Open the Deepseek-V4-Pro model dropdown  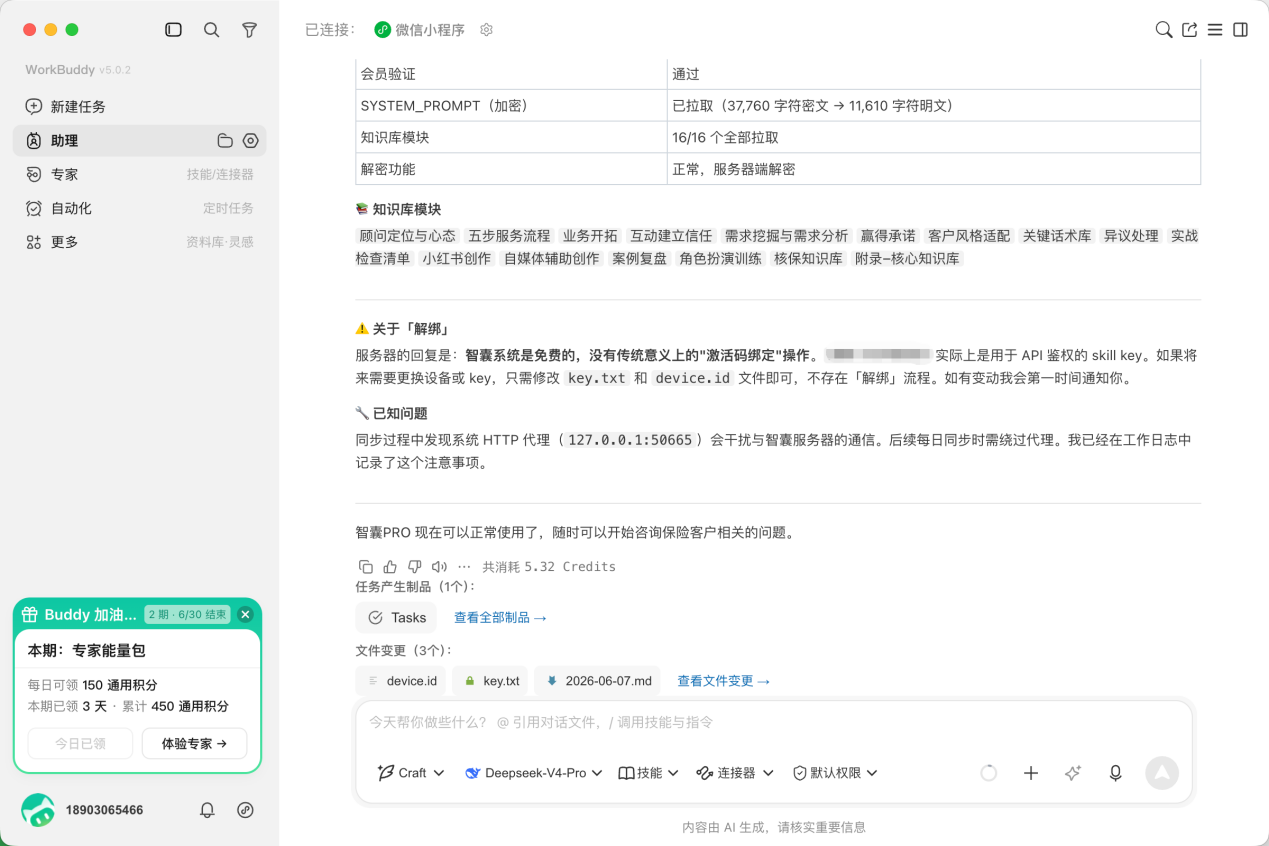[x=534, y=773]
